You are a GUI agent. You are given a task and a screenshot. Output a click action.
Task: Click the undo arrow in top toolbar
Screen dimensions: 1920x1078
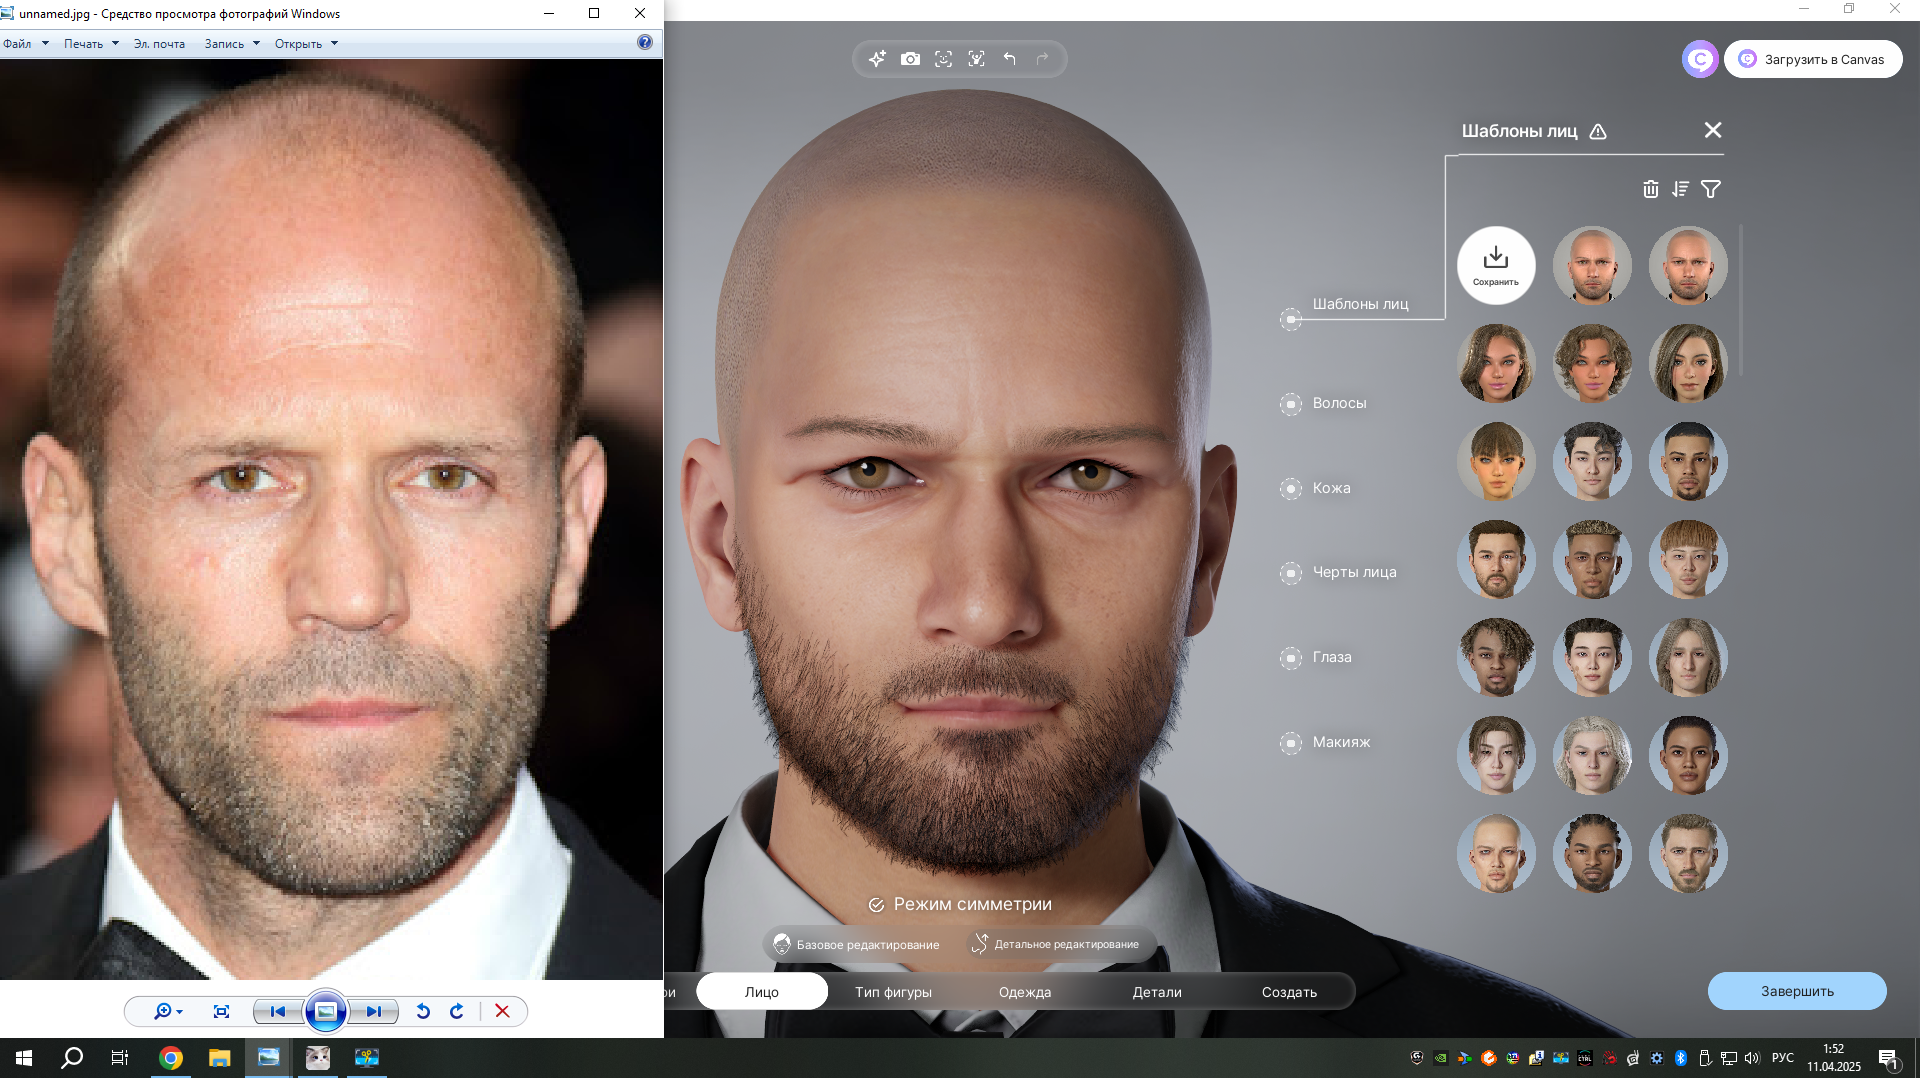point(1010,59)
